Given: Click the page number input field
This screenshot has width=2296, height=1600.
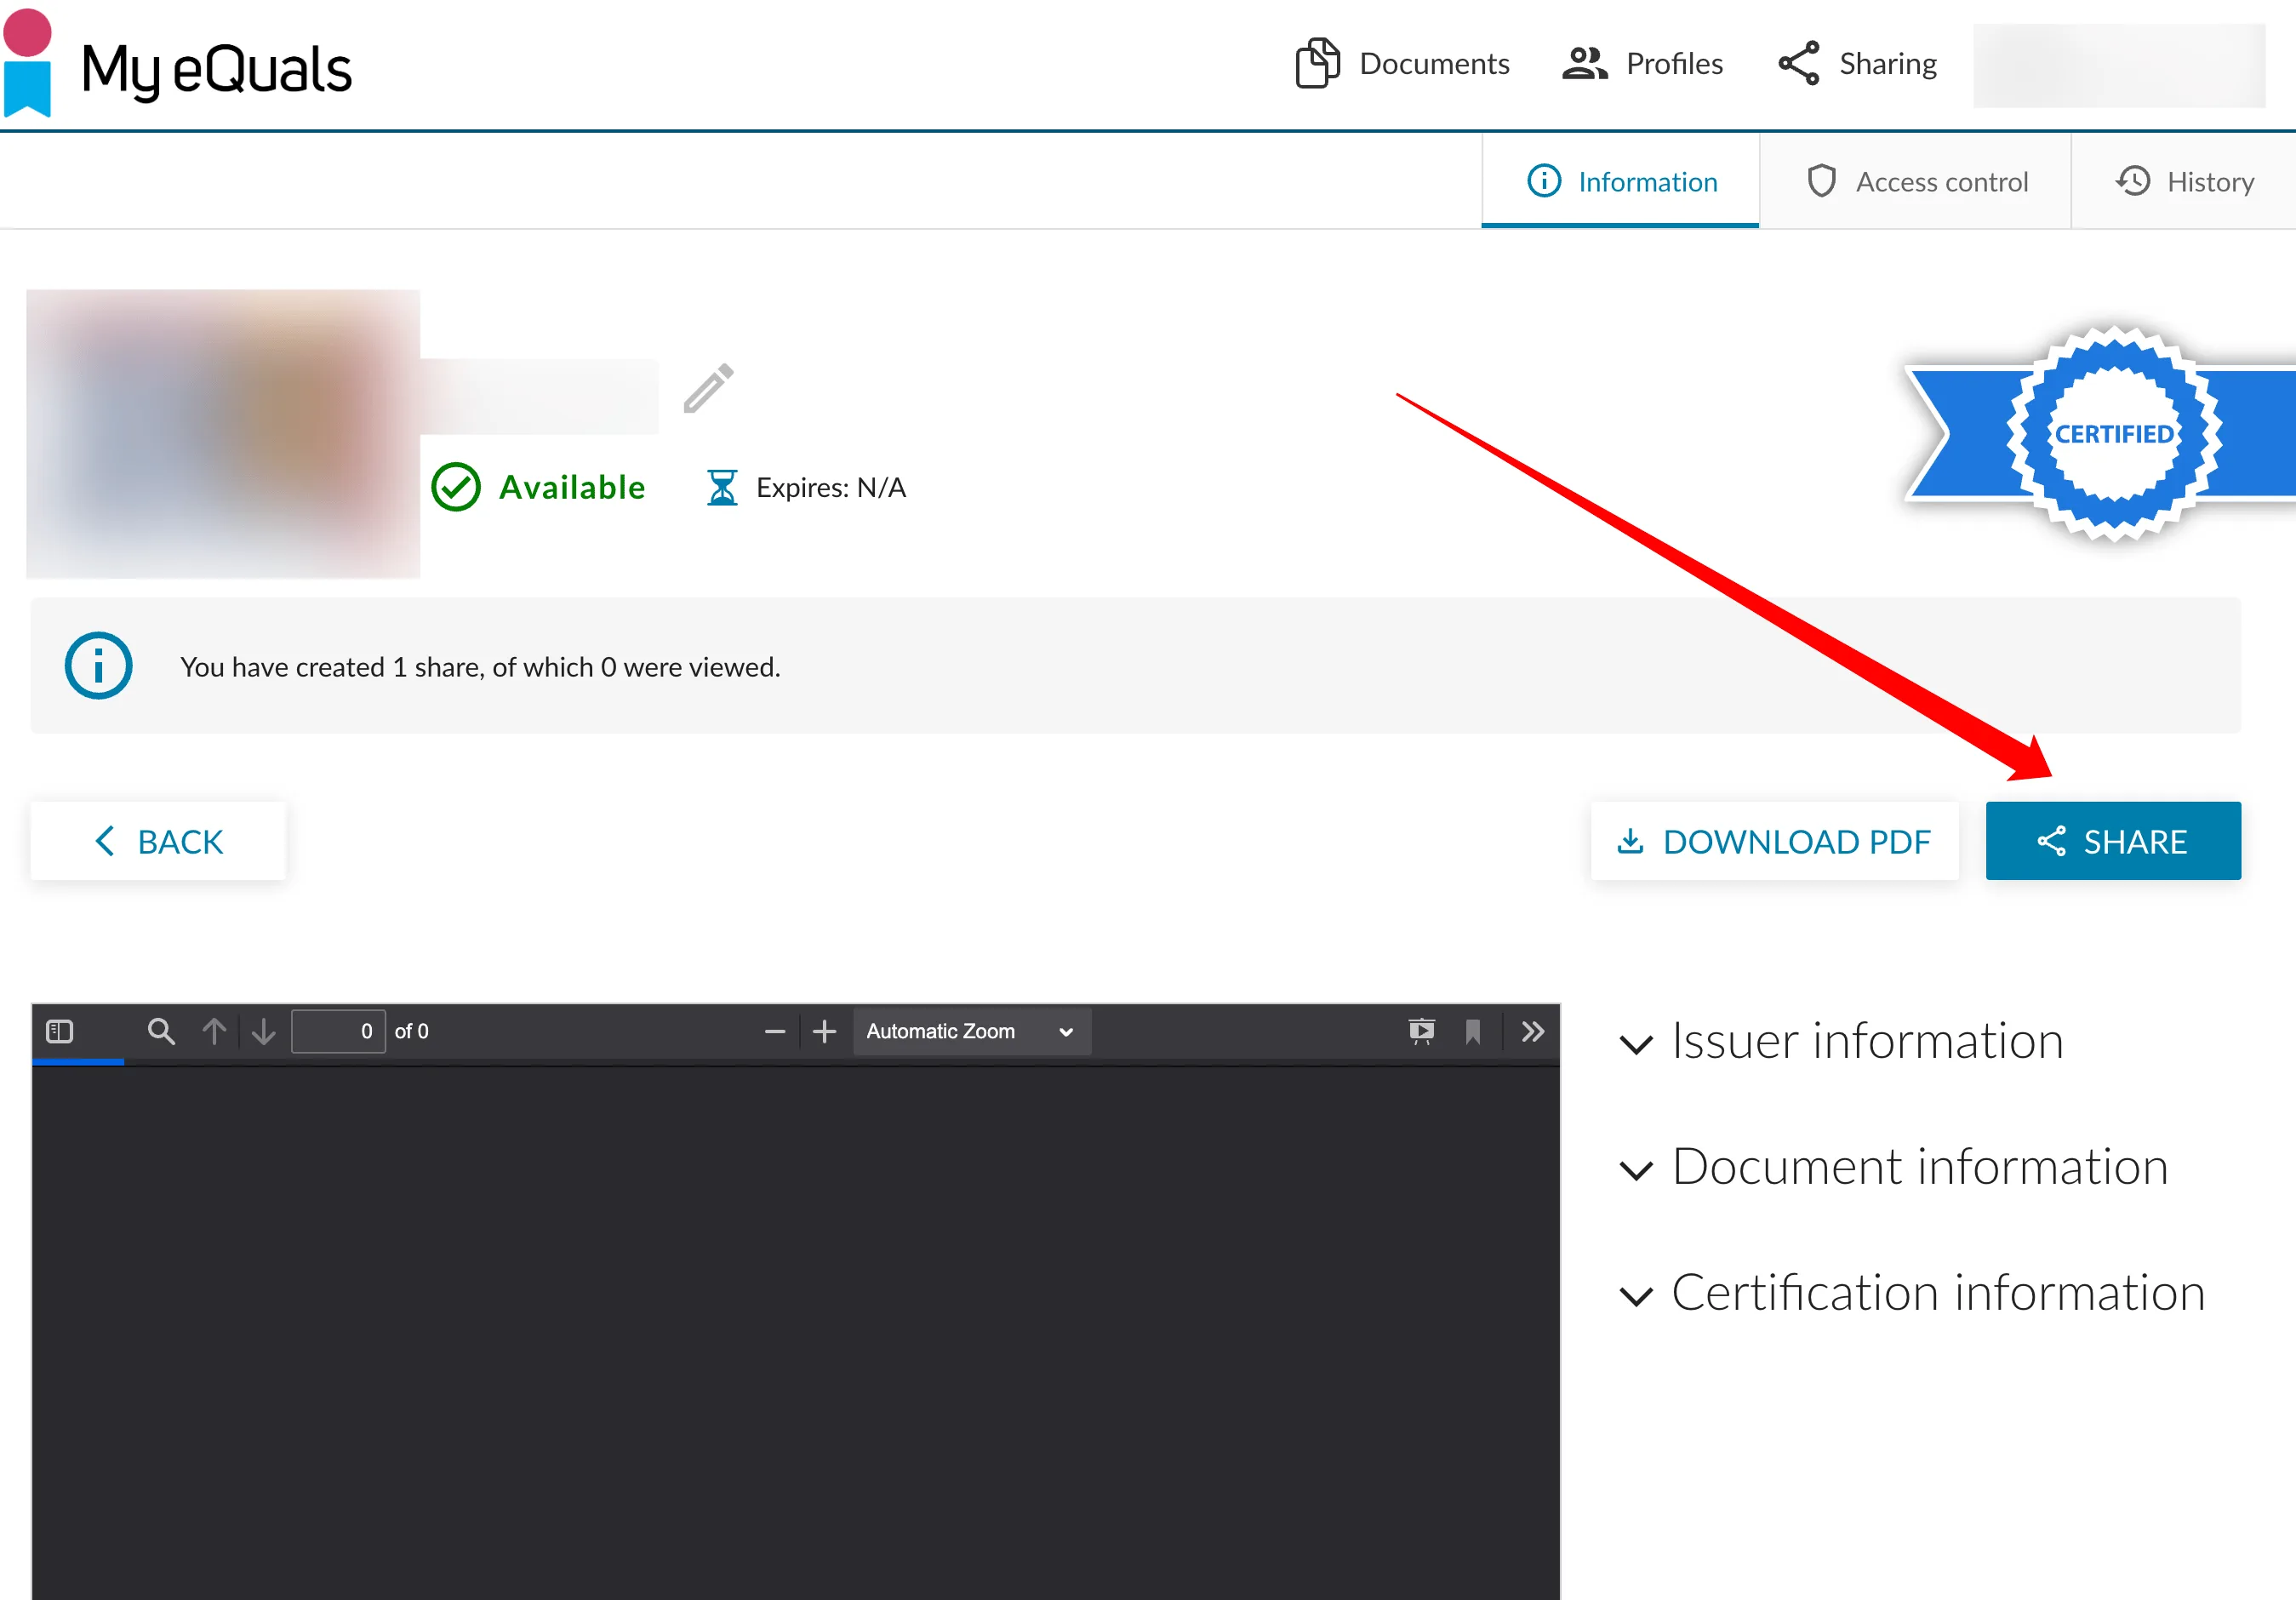Looking at the screenshot, I should pyautogui.click(x=338, y=1031).
